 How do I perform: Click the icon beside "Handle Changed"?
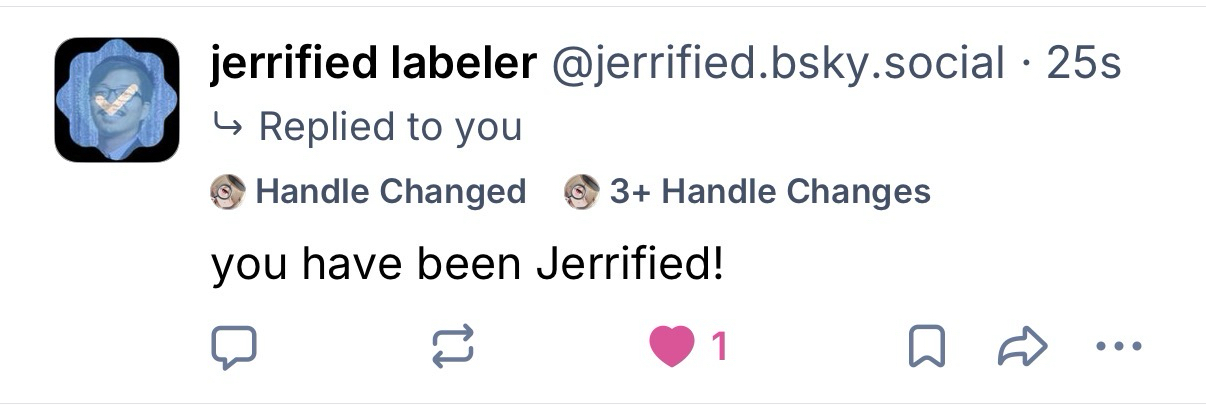point(228,191)
